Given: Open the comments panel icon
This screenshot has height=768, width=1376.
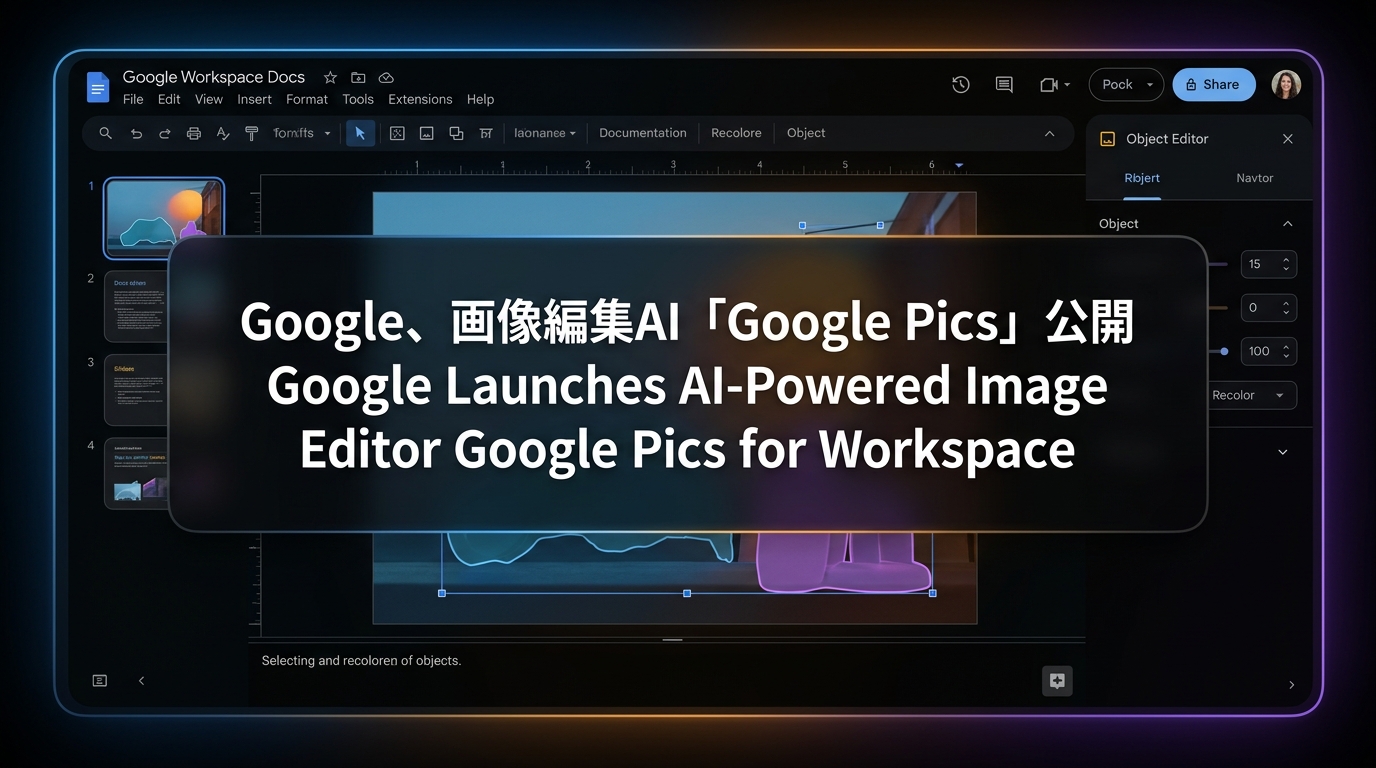Looking at the screenshot, I should 1004,85.
